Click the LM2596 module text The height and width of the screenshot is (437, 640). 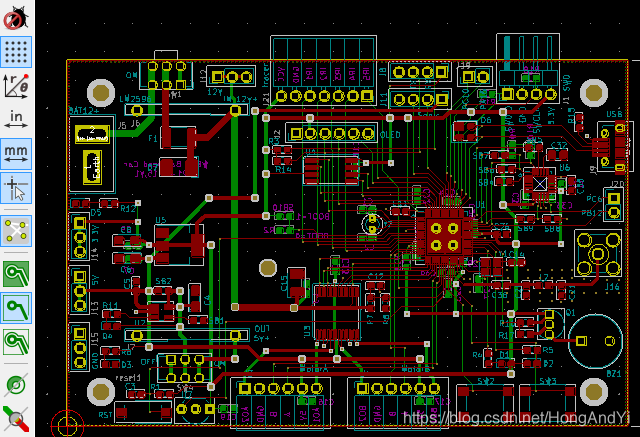tap(135, 99)
